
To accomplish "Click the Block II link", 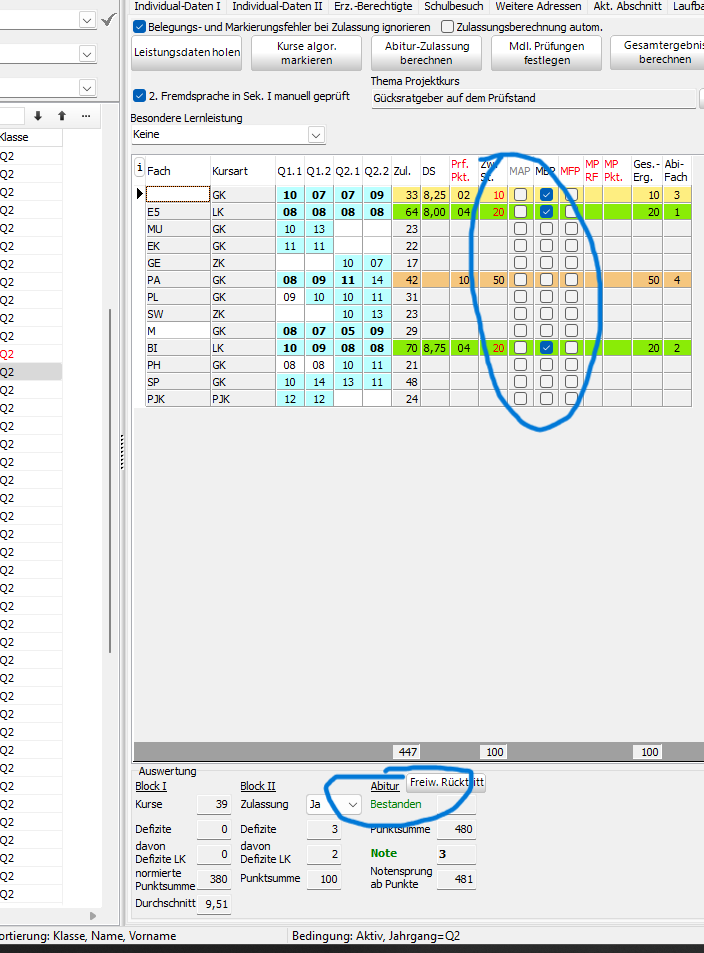I will pyautogui.click(x=258, y=786).
